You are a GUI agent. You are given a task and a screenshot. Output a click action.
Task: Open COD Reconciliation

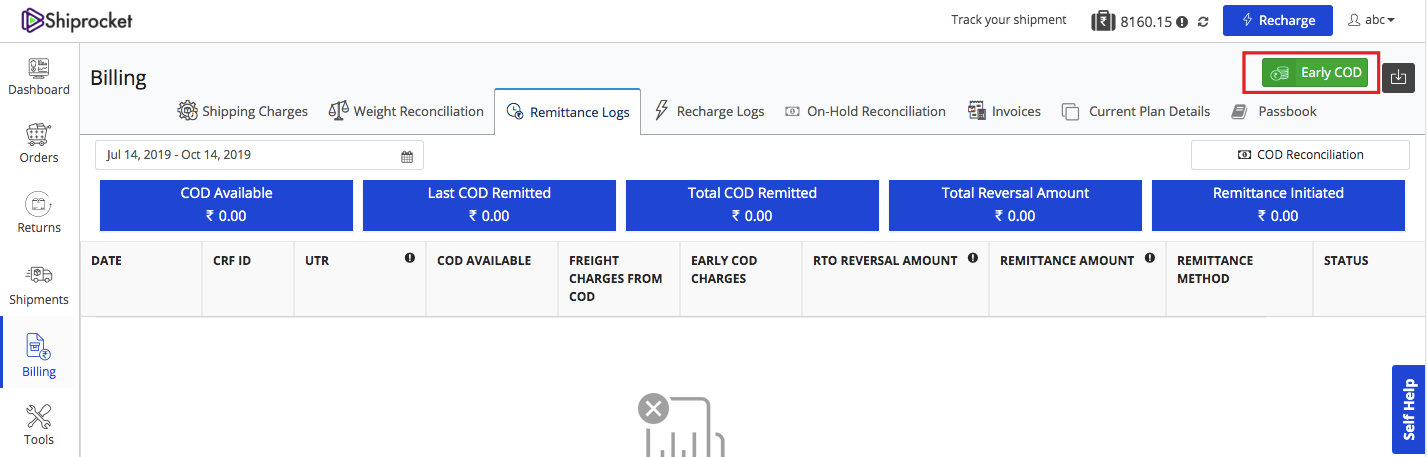click(x=1299, y=155)
